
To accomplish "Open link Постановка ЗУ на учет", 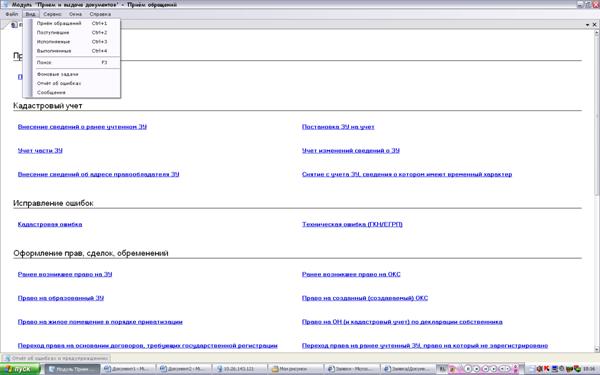I will (338, 127).
